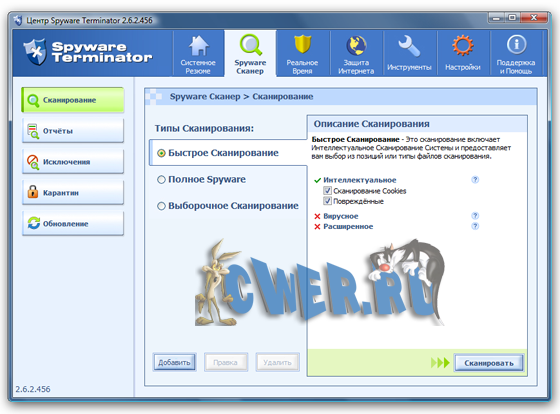Viewport: 560px width, 414px height.
Task: Click help icon next to Вирусное
Action: click(475, 215)
